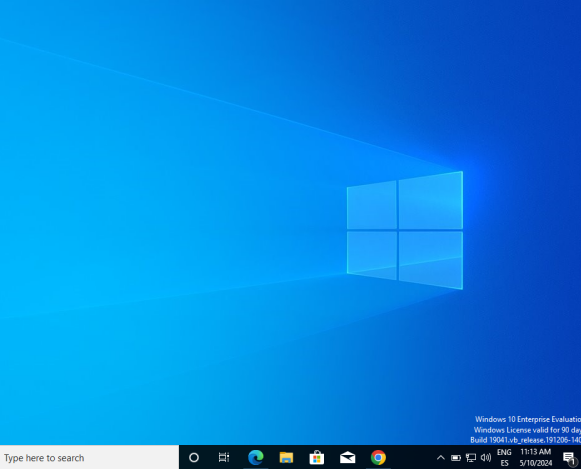Expand the hidden tray icons chevron
The width and height of the screenshot is (581, 469).
(x=441, y=458)
